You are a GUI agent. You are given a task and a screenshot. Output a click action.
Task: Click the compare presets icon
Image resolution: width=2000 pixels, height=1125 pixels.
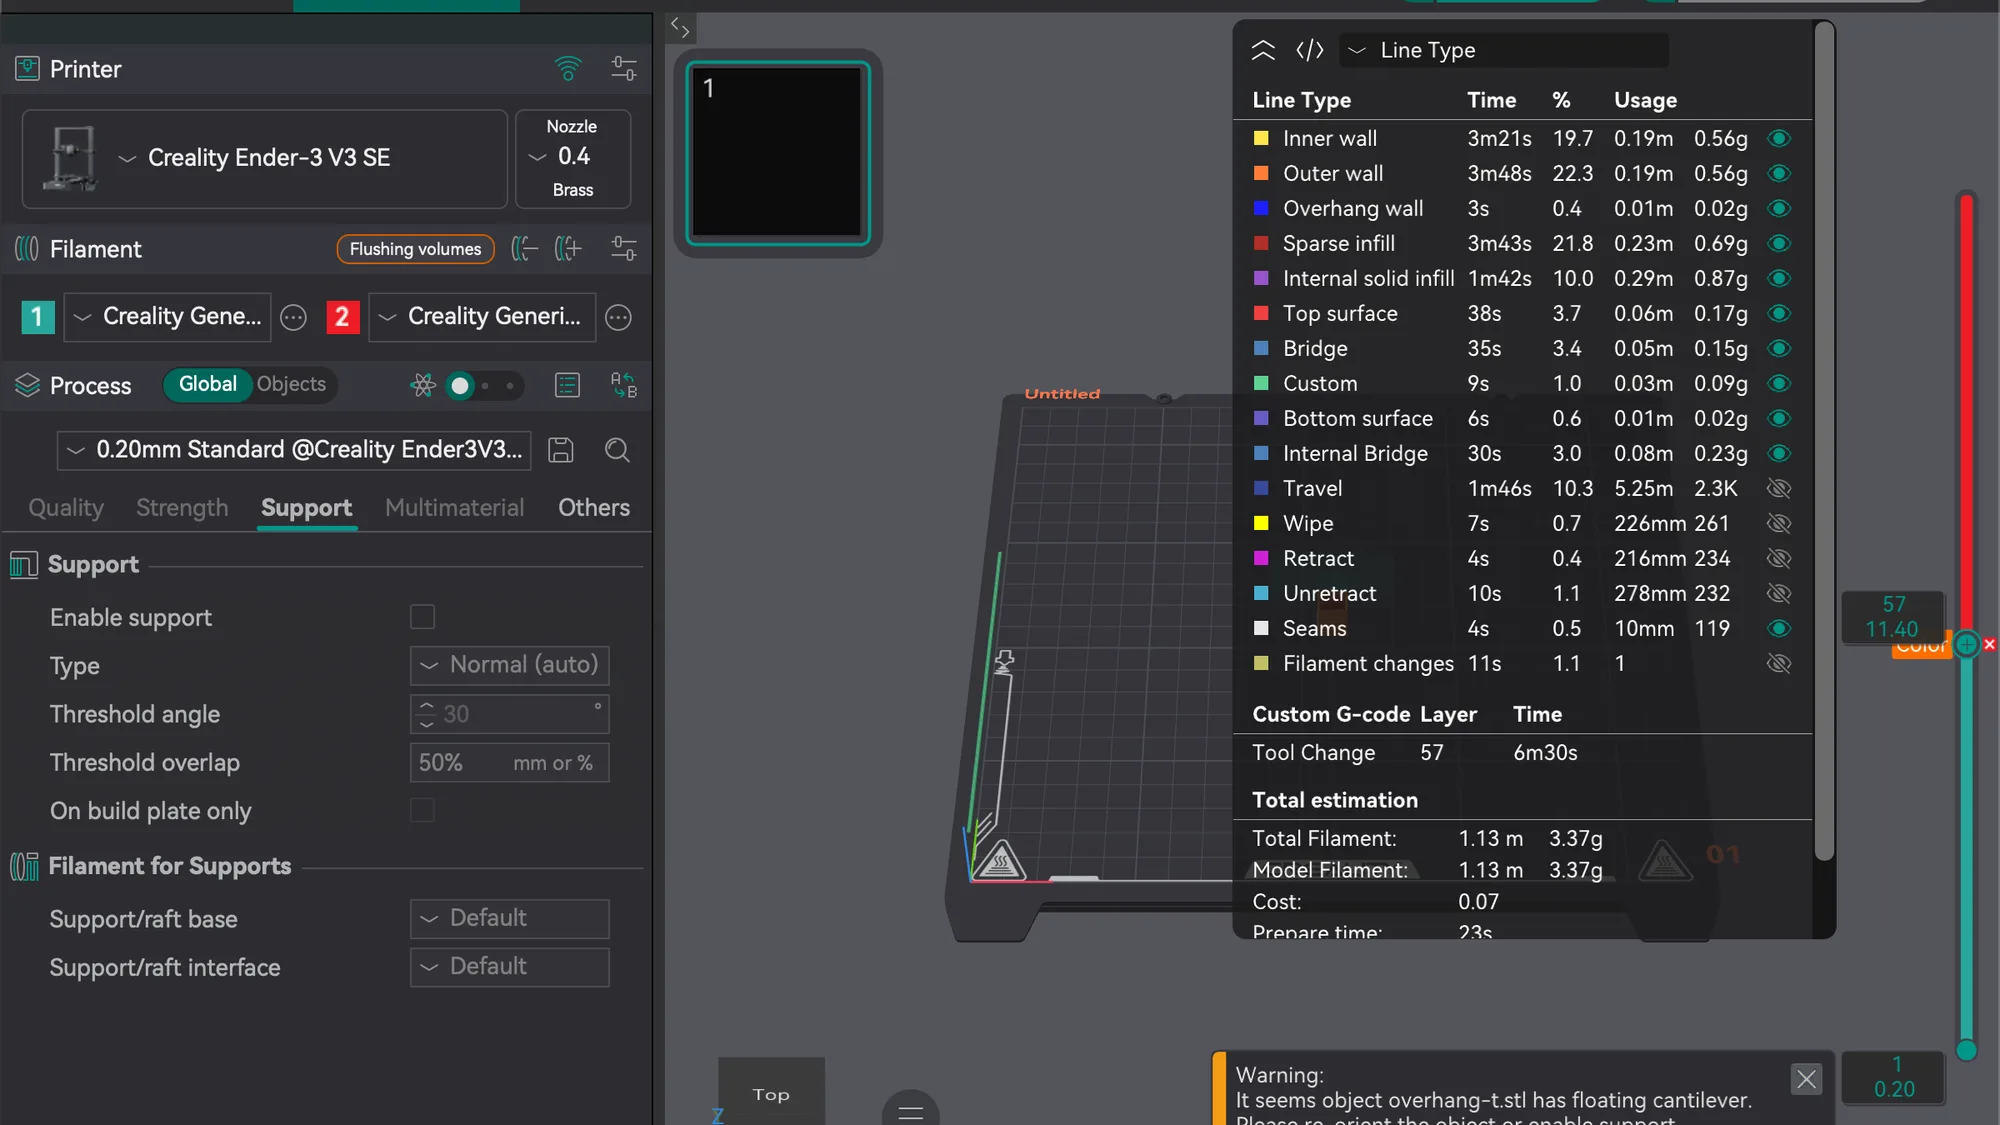(x=624, y=385)
